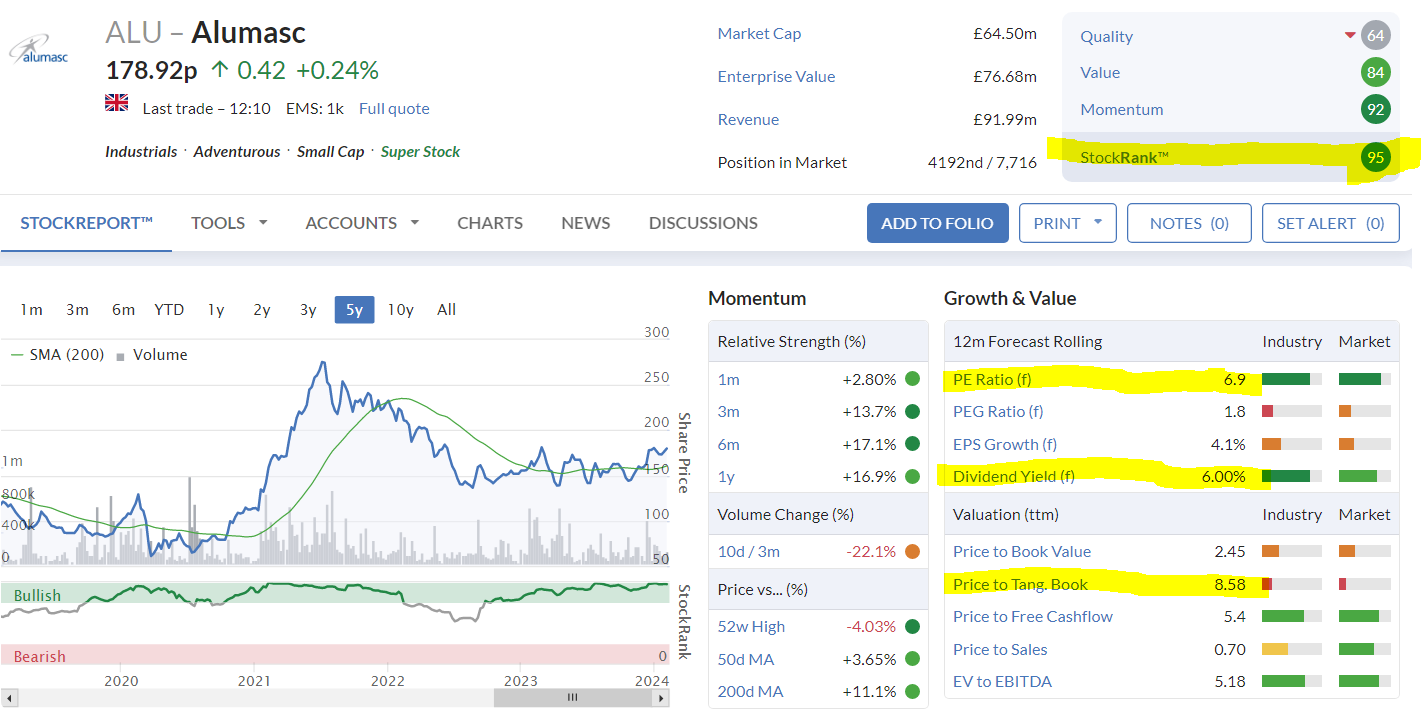
Task: Click the Bullish StockRank band
Action: [334, 594]
